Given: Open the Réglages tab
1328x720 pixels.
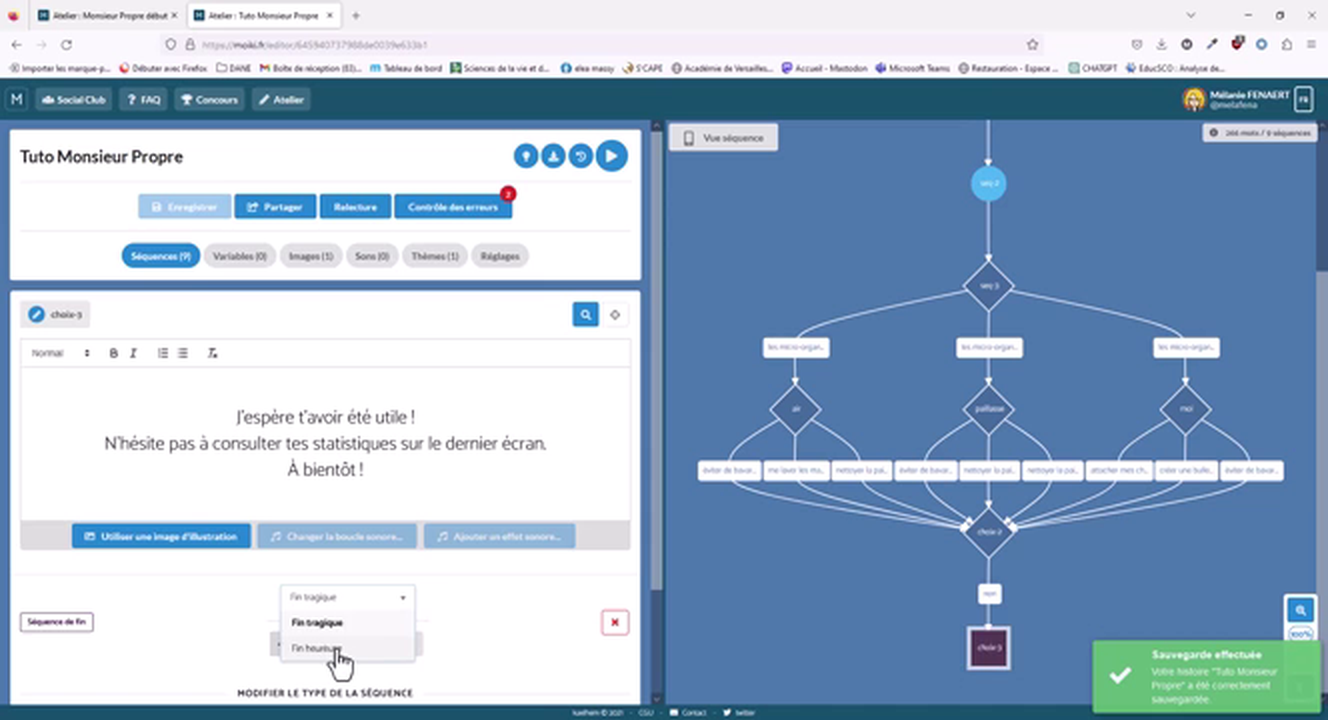Looking at the screenshot, I should 499,256.
